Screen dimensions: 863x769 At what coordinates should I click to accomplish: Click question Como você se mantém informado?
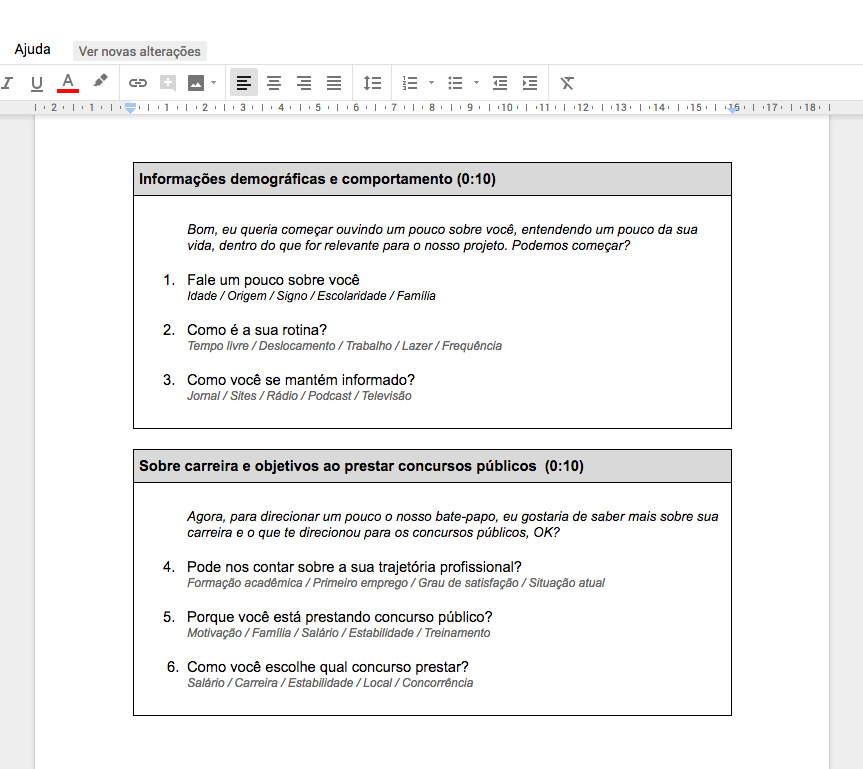pyautogui.click(x=301, y=380)
